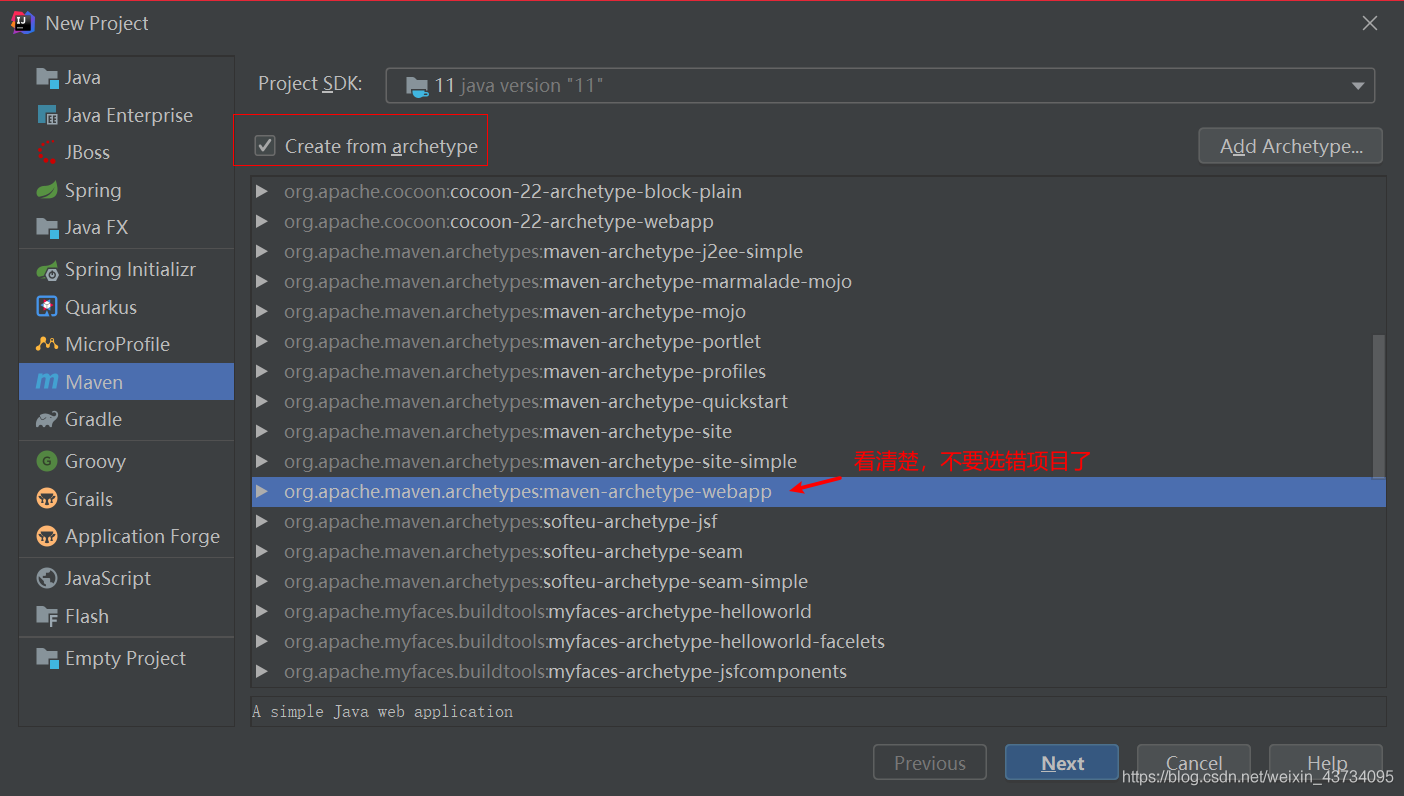Viewport: 1404px width, 796px height.
Task: Click the JavaScript globe icon
Action: click(47, 578)
